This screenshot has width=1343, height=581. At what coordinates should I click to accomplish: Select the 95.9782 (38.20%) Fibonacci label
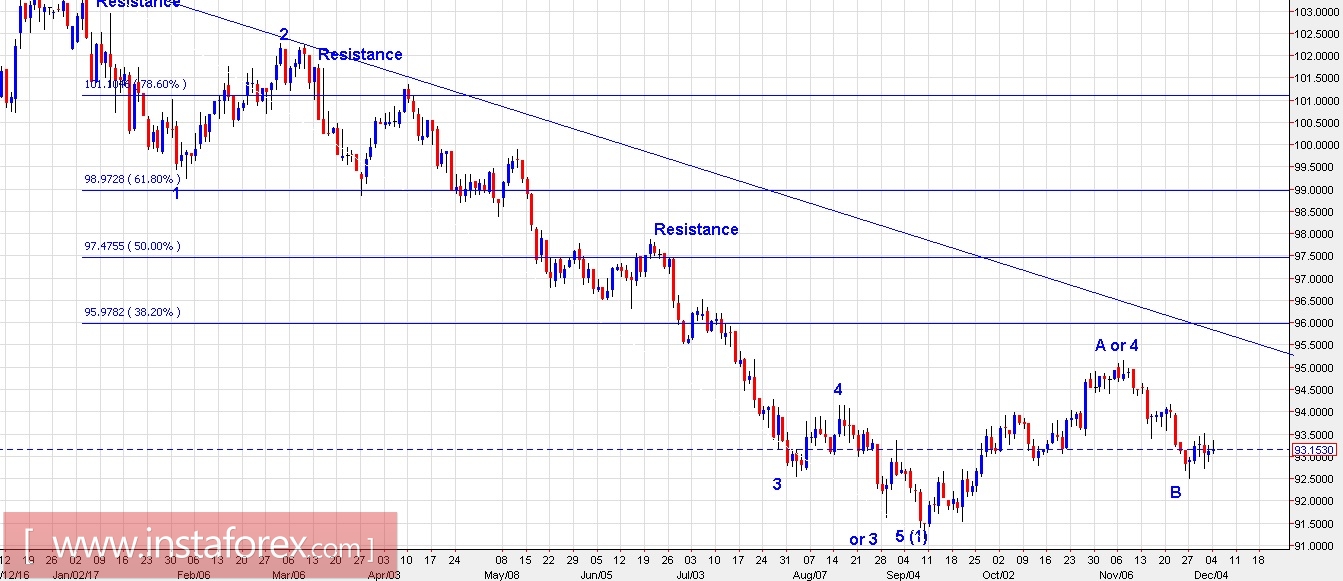133,312
